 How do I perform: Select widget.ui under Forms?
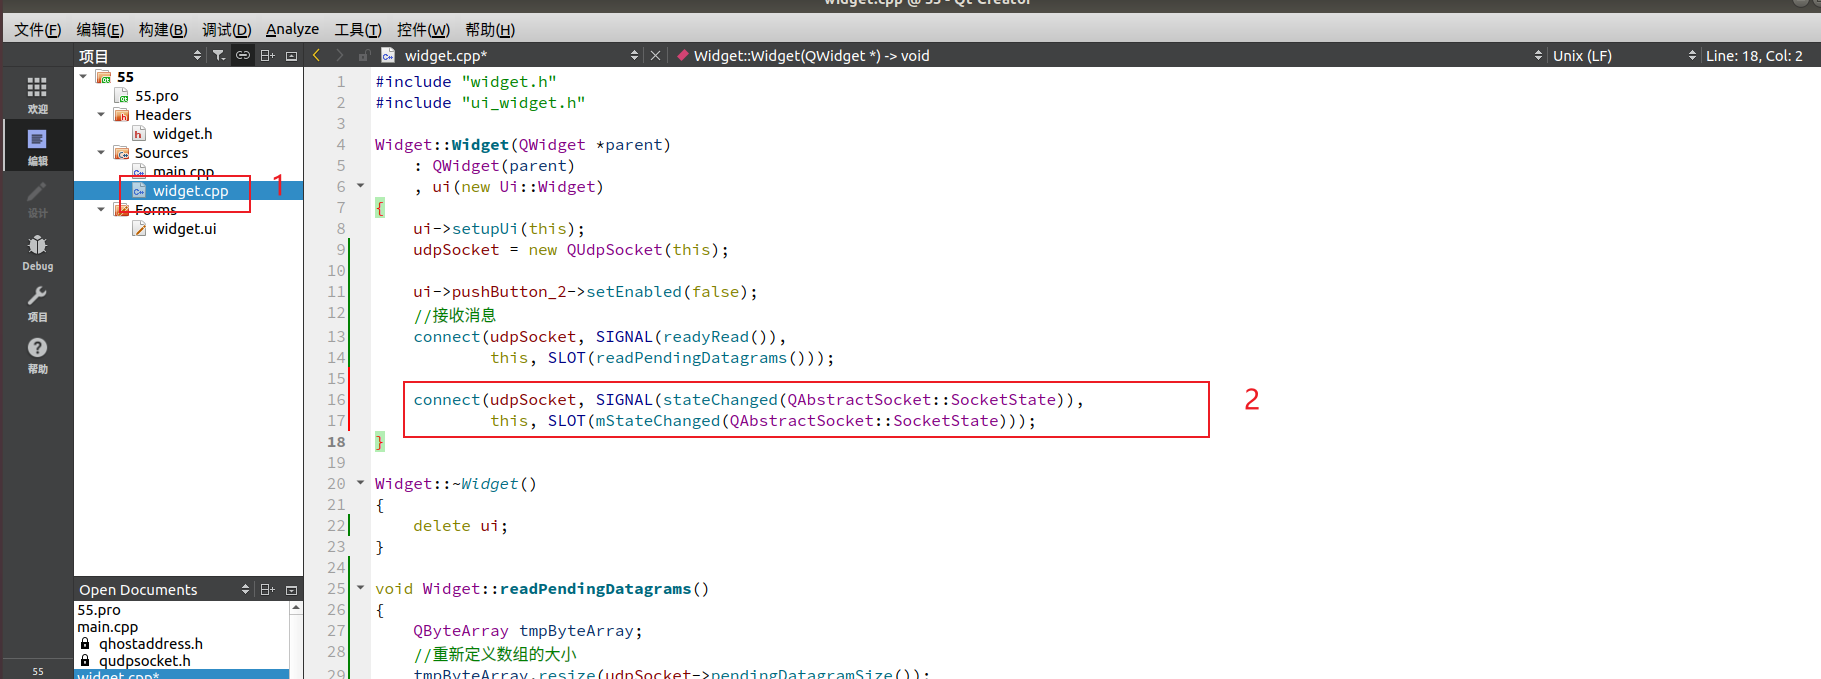point(184,229)
